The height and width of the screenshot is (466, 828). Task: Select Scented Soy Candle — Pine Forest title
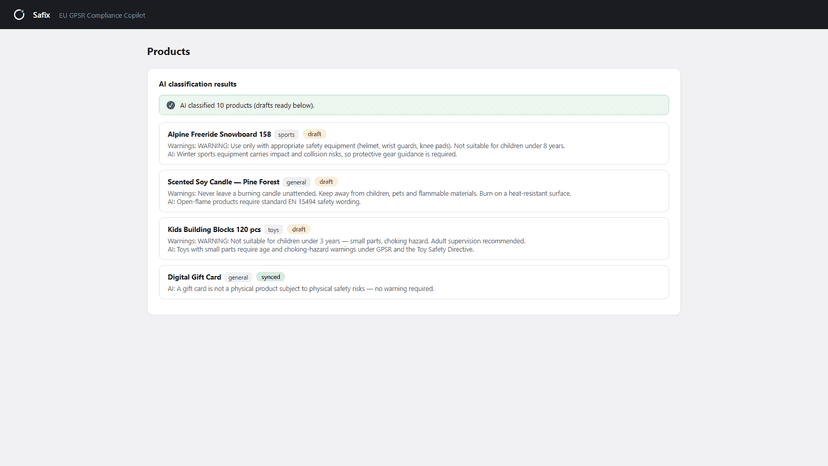[223, 182]
